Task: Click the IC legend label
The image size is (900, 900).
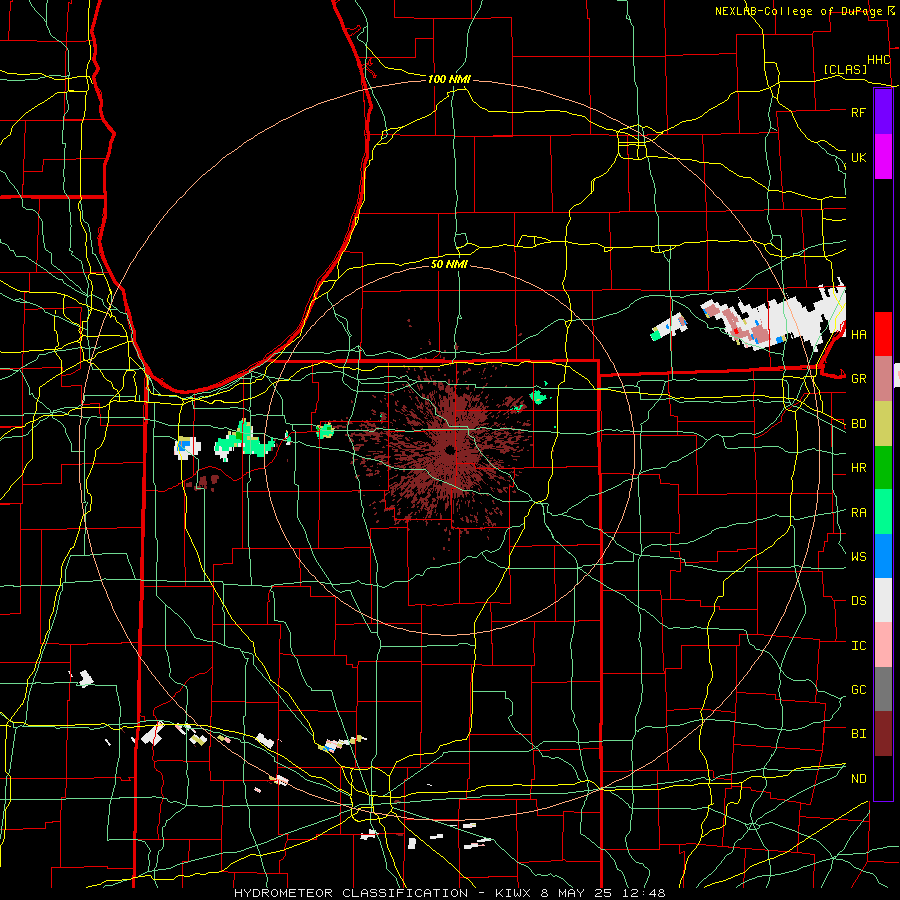Action: 858,646
